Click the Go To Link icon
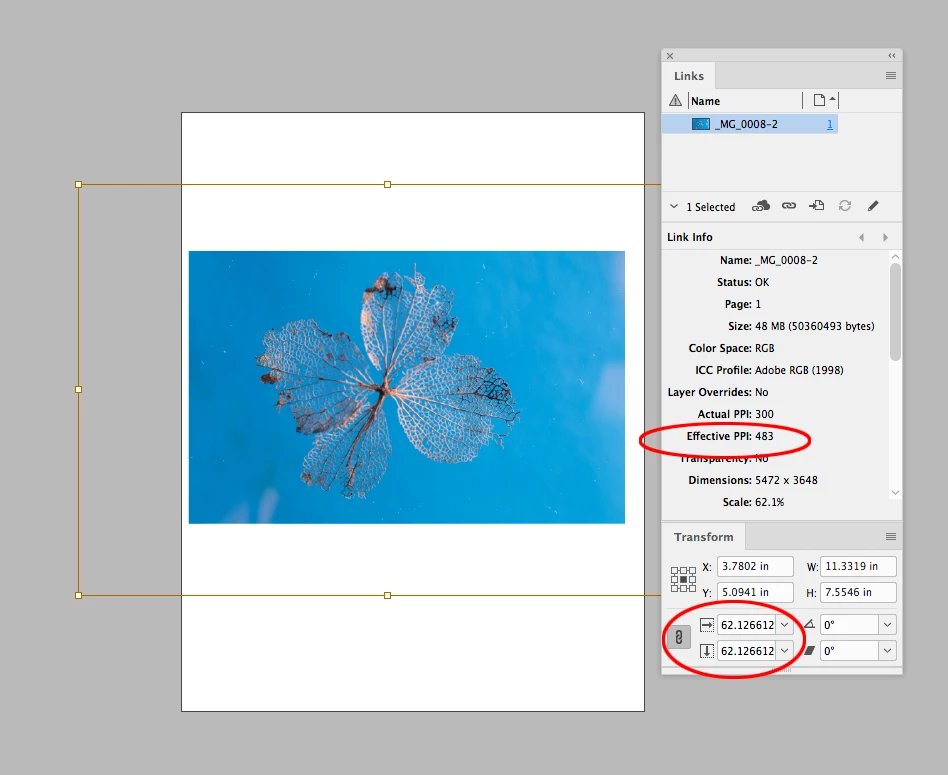Viewport: 948px width, 775px height. (x=816, y=206)
